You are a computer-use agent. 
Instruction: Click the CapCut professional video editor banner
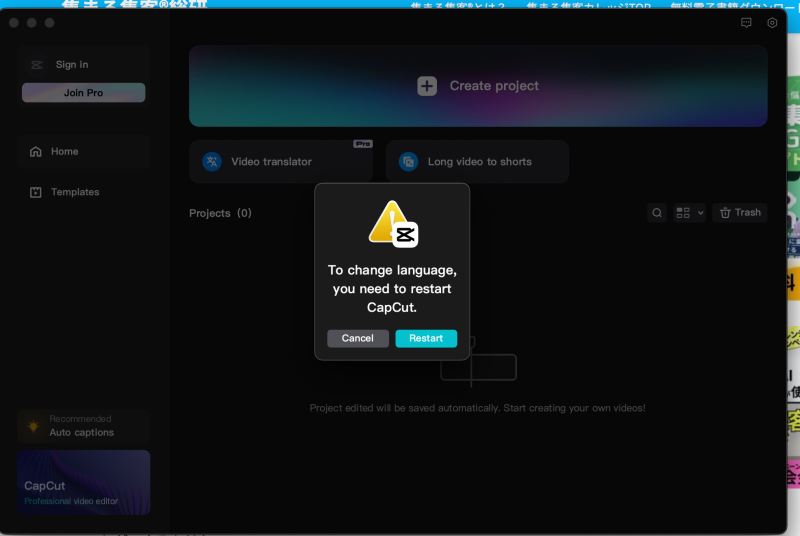[x=83, y=482]
